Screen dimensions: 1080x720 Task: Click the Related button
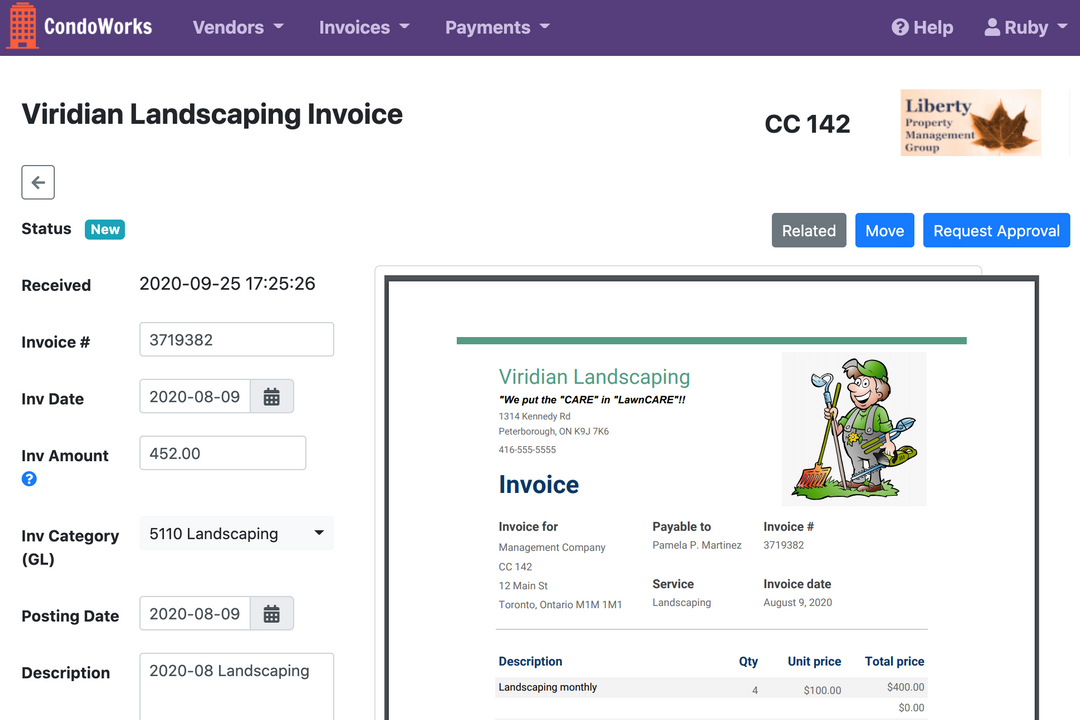click(x=808, y=230)
